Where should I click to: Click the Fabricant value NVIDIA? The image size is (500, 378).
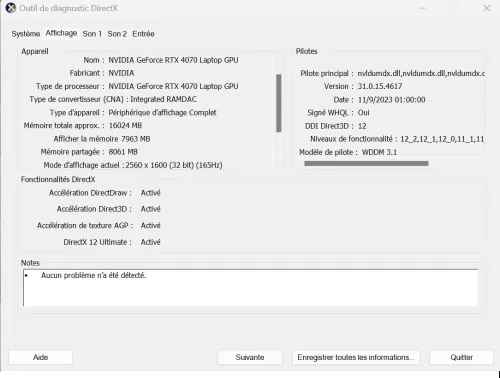[121, 73]
